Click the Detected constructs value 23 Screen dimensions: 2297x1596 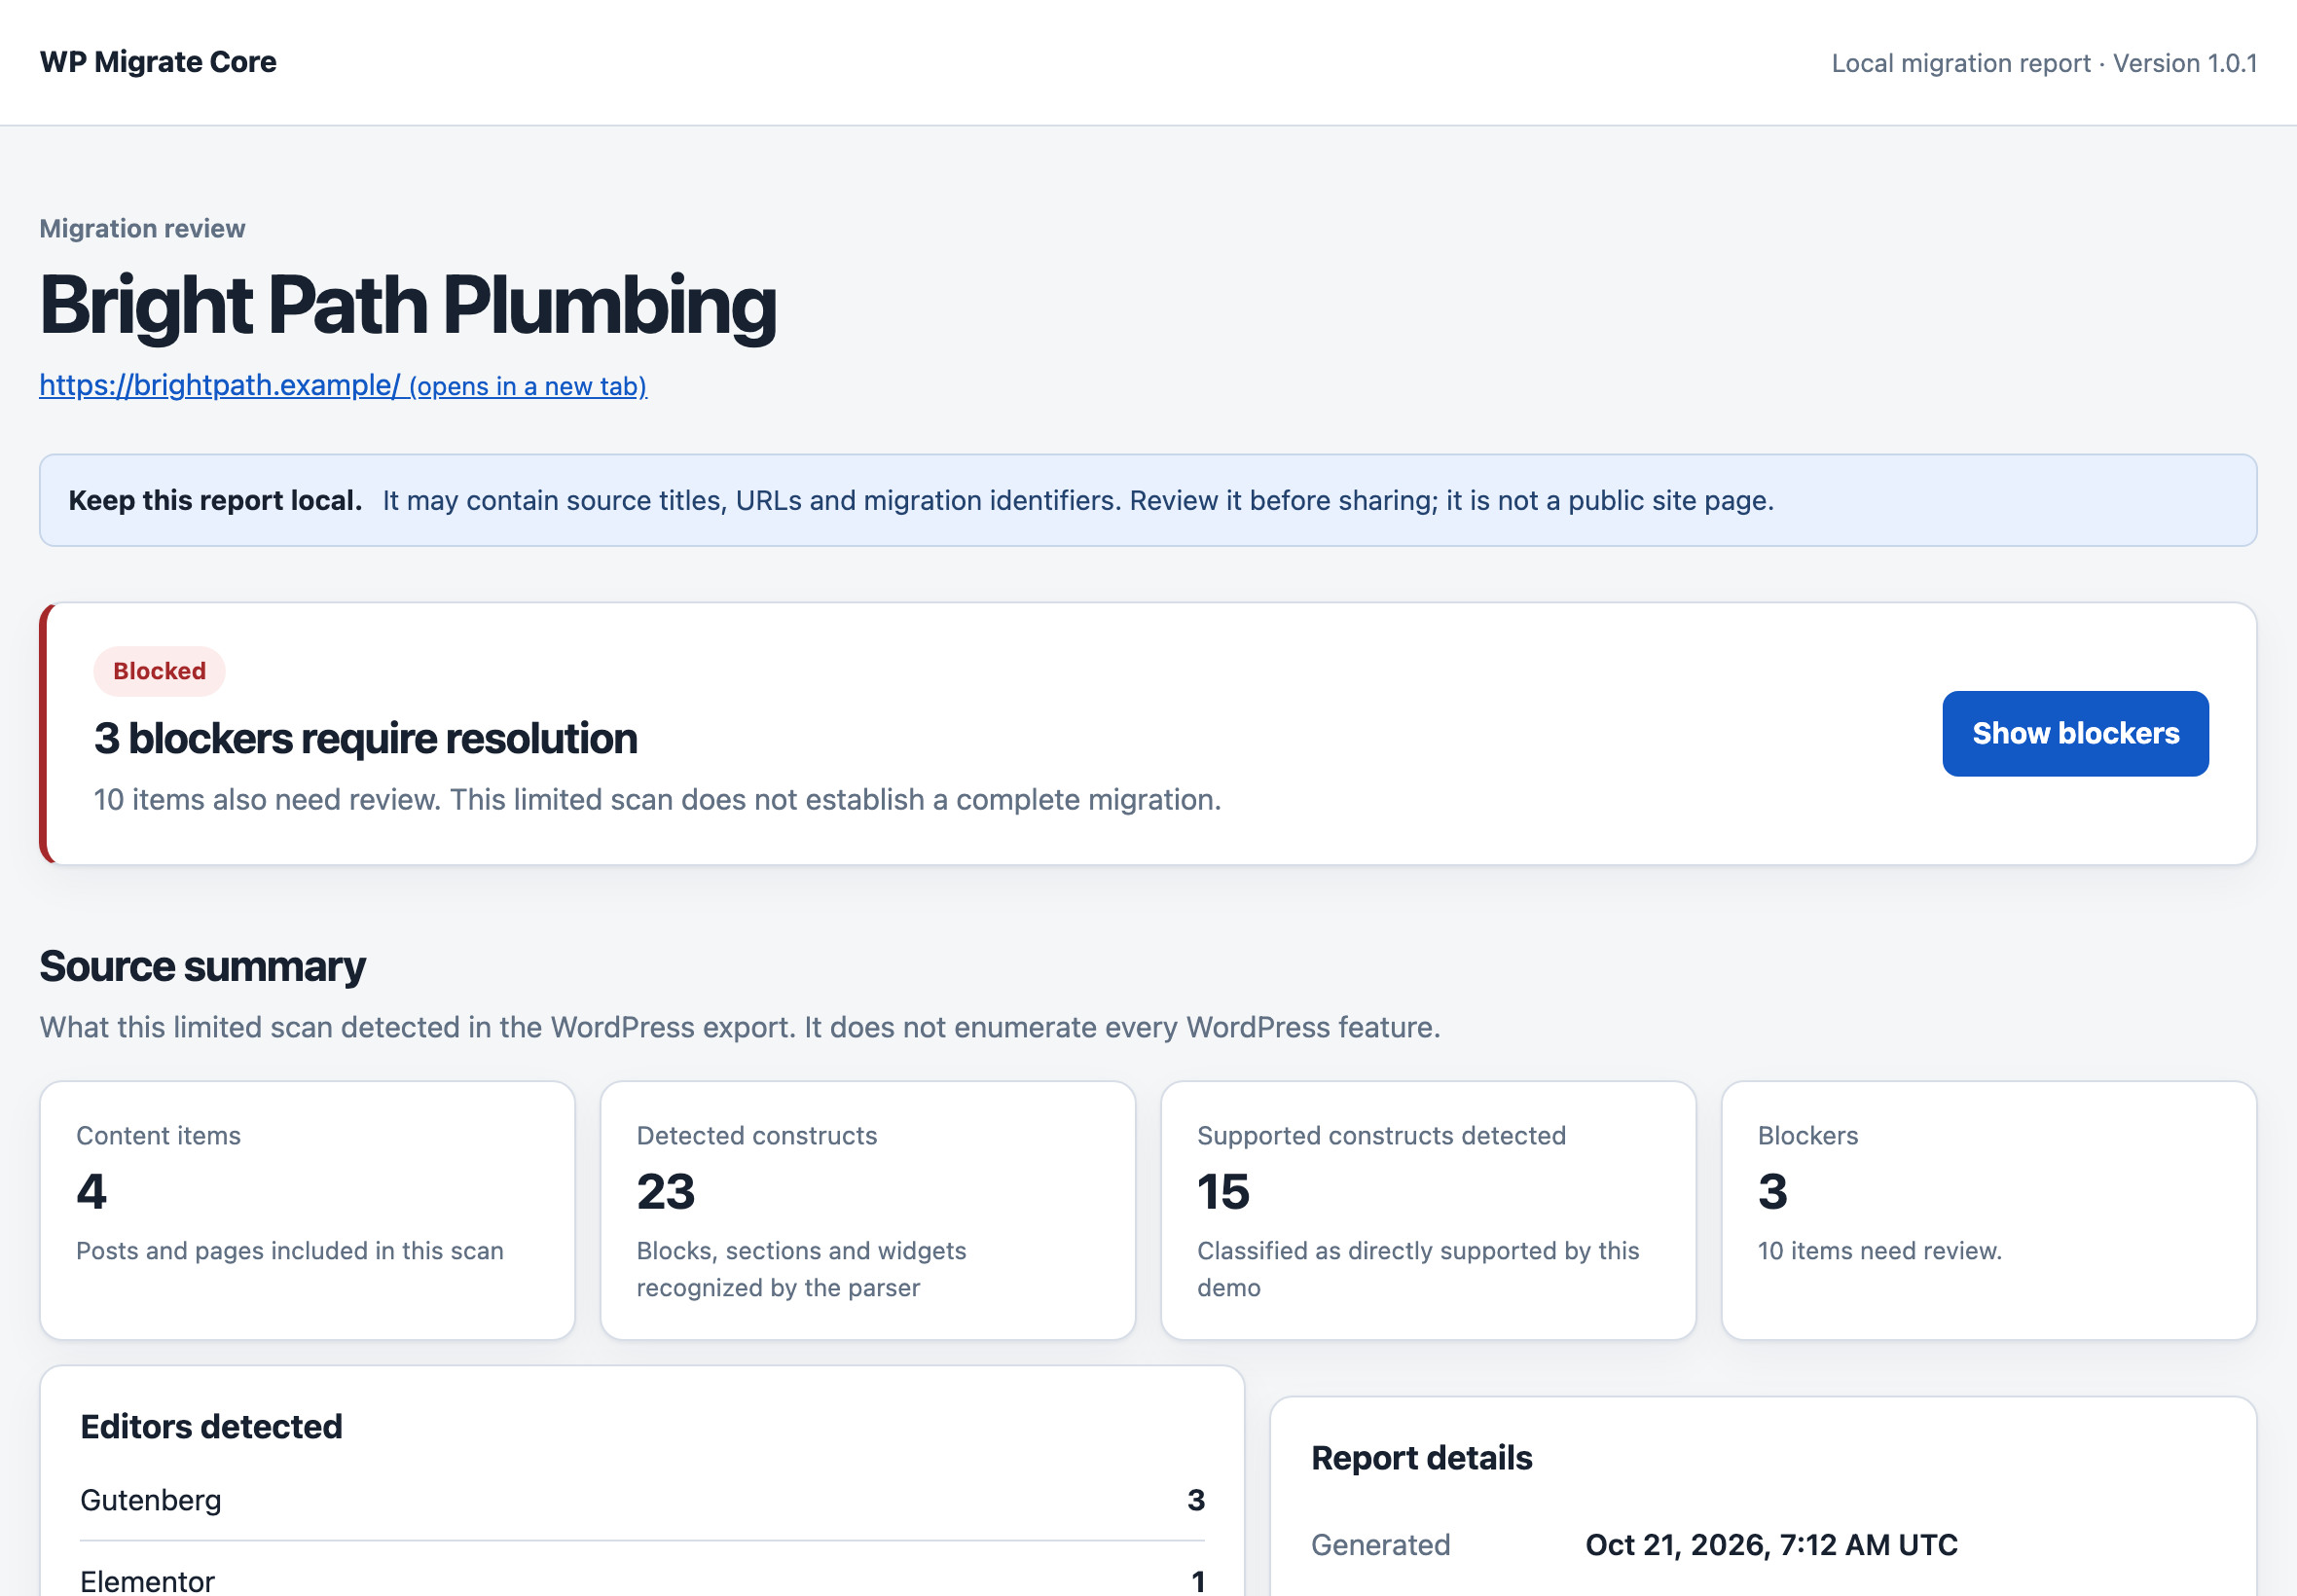click(666, 1191)
